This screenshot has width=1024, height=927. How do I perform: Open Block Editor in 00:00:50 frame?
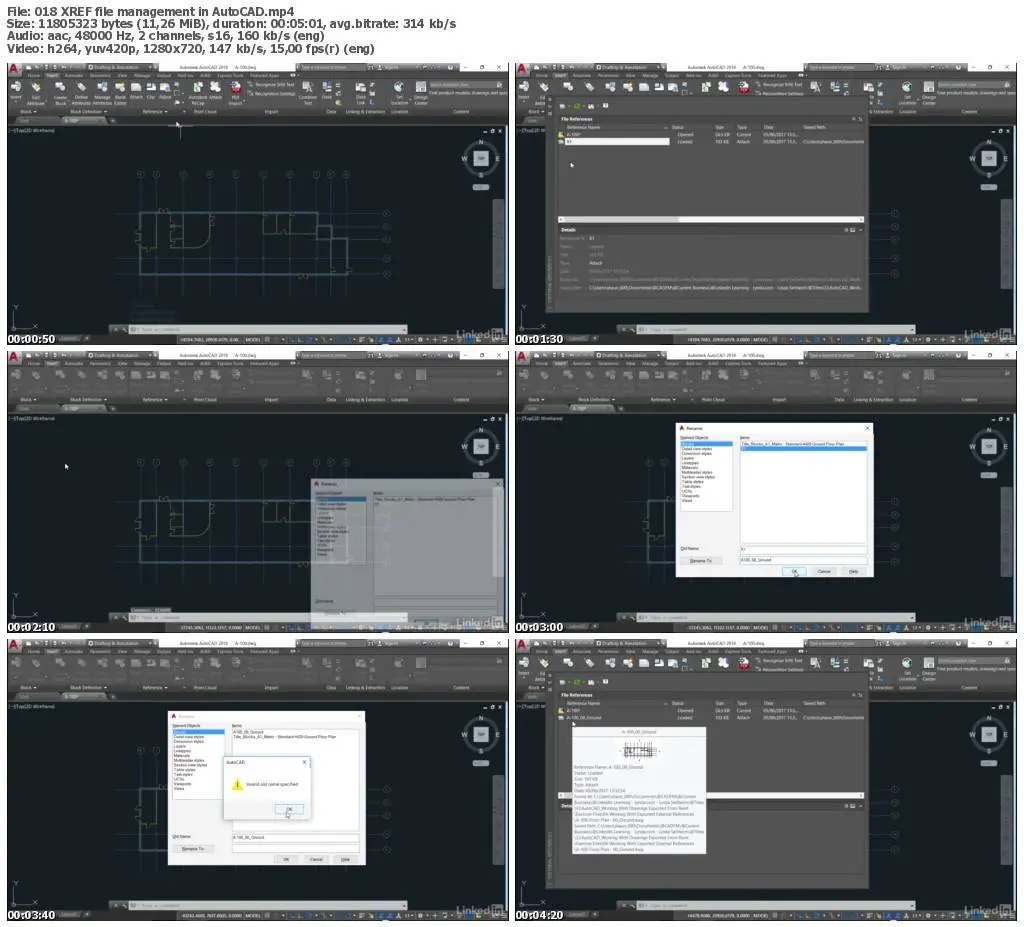click(120, 88)
